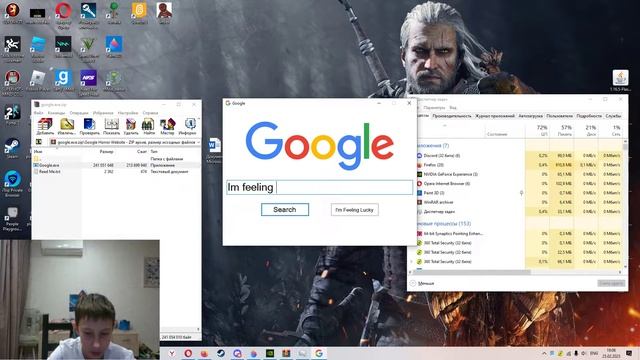Switch to Автозагрузка tab in Task Manager

tap(531, 116)
